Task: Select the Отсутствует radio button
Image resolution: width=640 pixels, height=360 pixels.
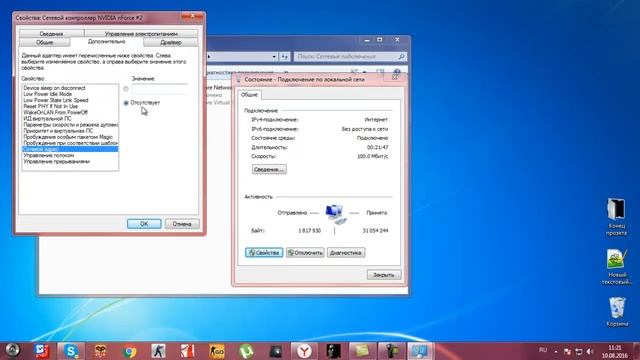Action: 126,103
